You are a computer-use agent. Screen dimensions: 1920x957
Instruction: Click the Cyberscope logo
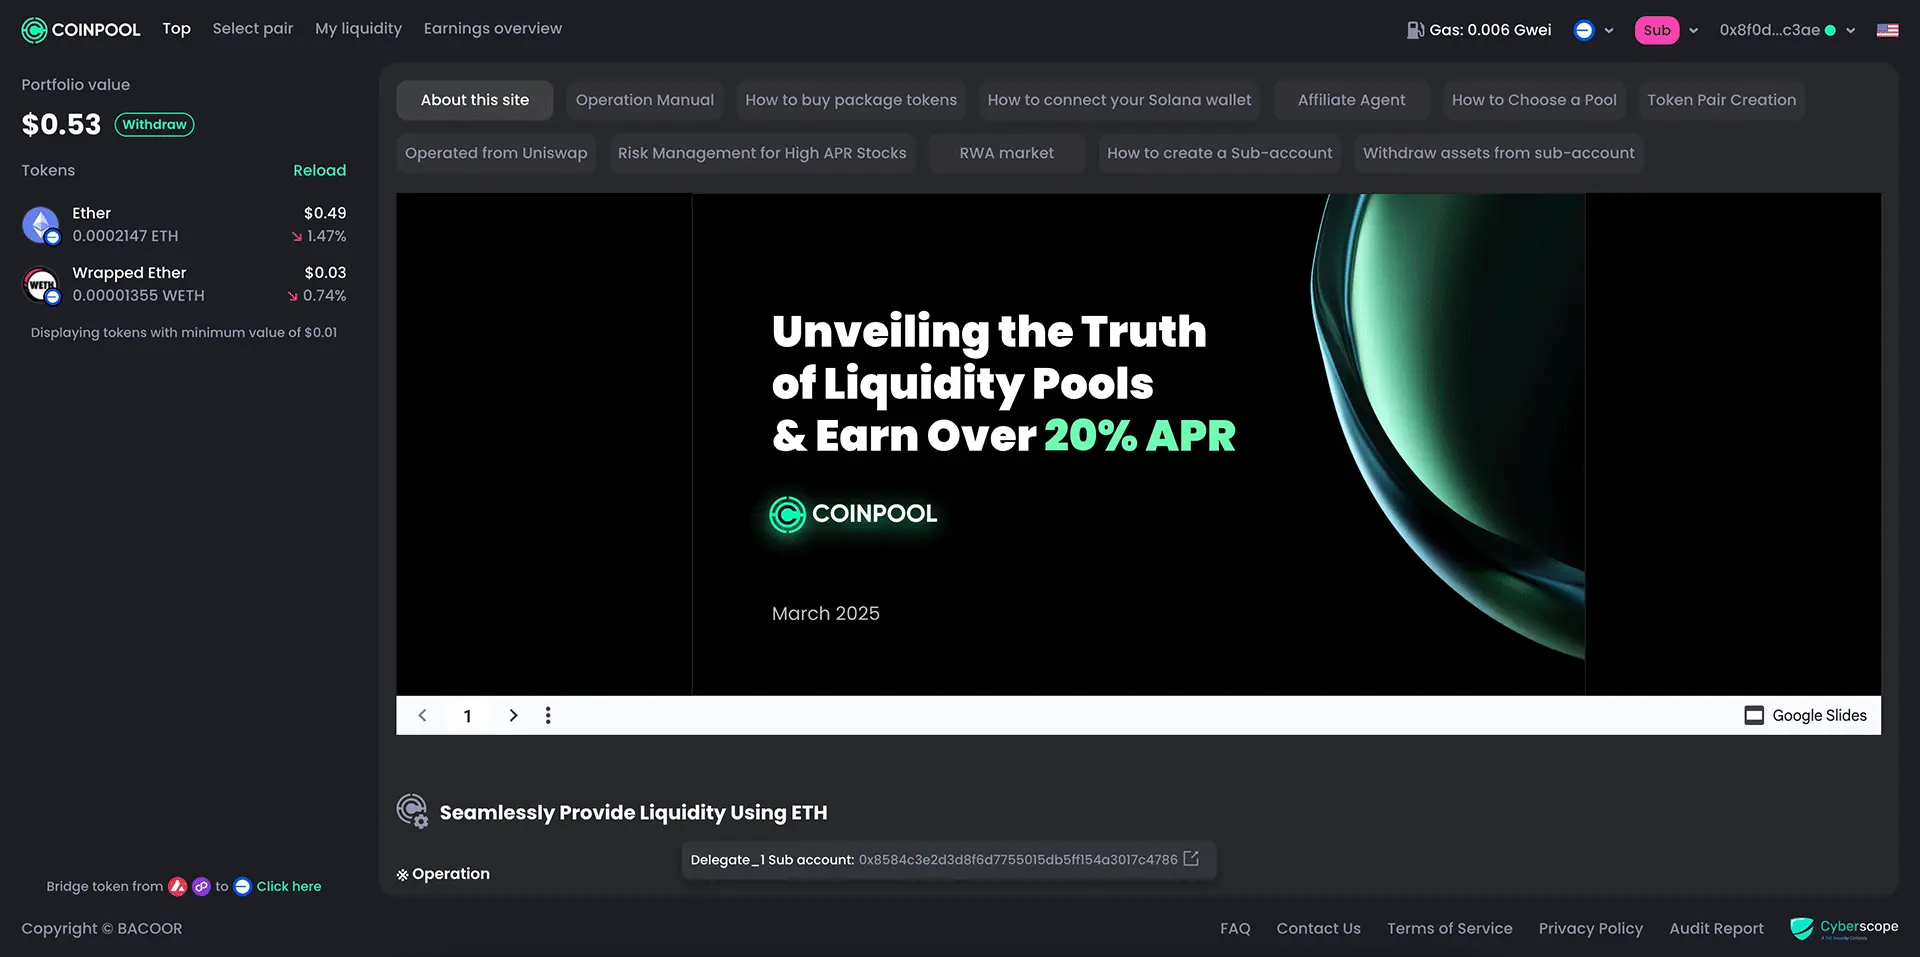1844,928
